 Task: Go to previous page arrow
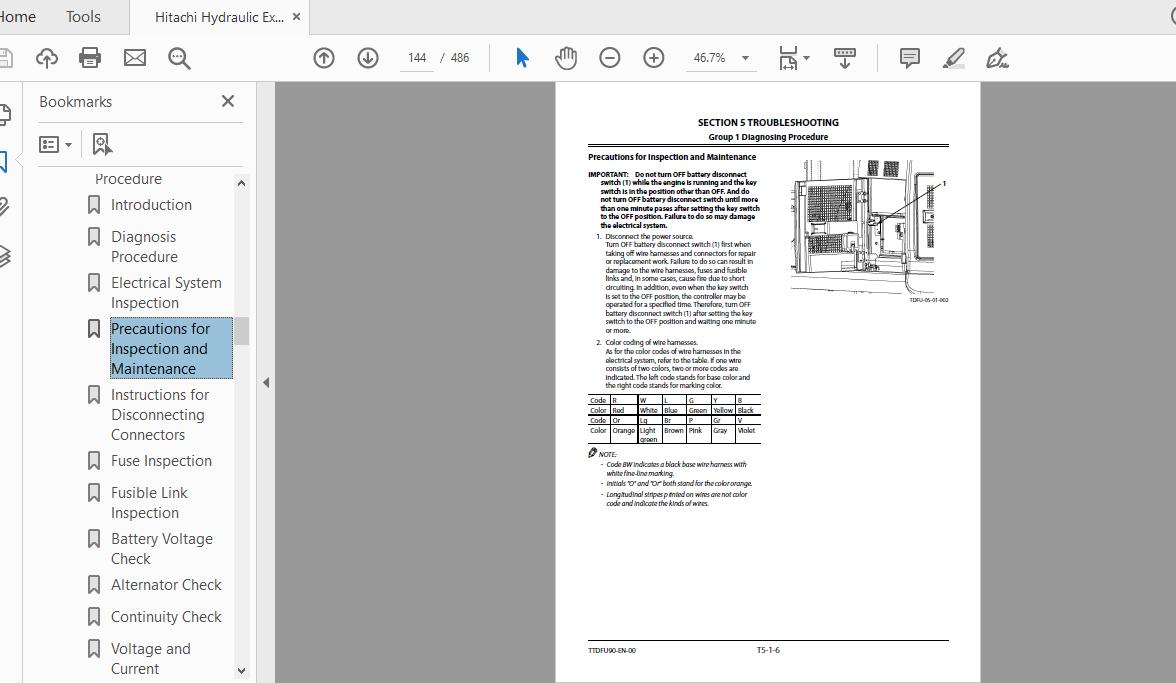coord(324,58)
